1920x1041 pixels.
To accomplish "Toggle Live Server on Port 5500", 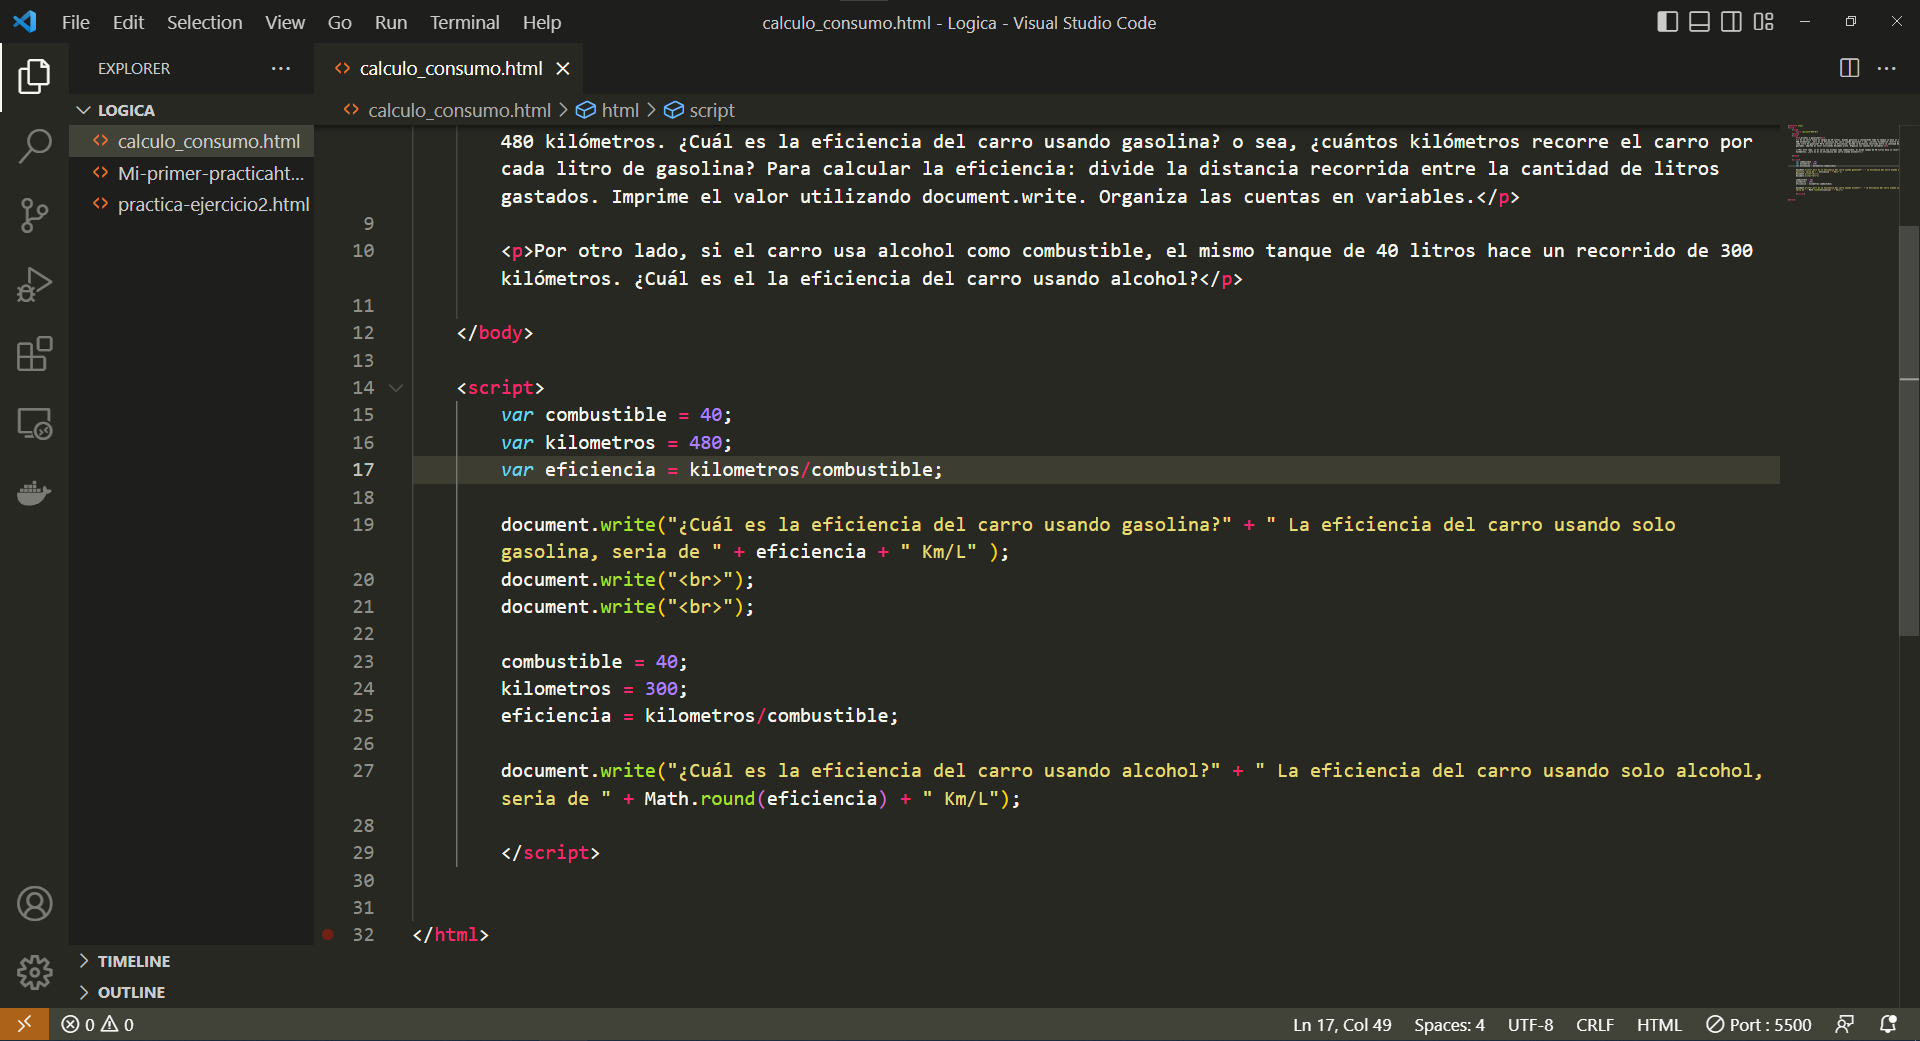I will click(1759, 1024).
